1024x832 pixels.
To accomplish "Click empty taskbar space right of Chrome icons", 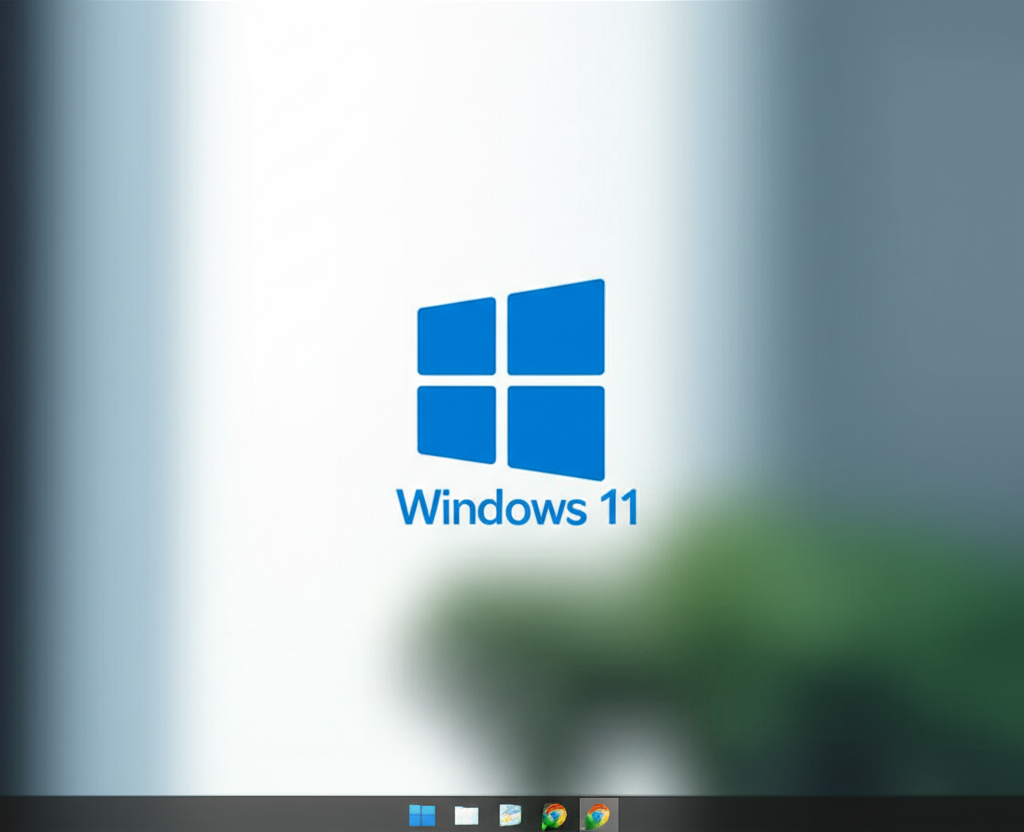I will [800, 815].
